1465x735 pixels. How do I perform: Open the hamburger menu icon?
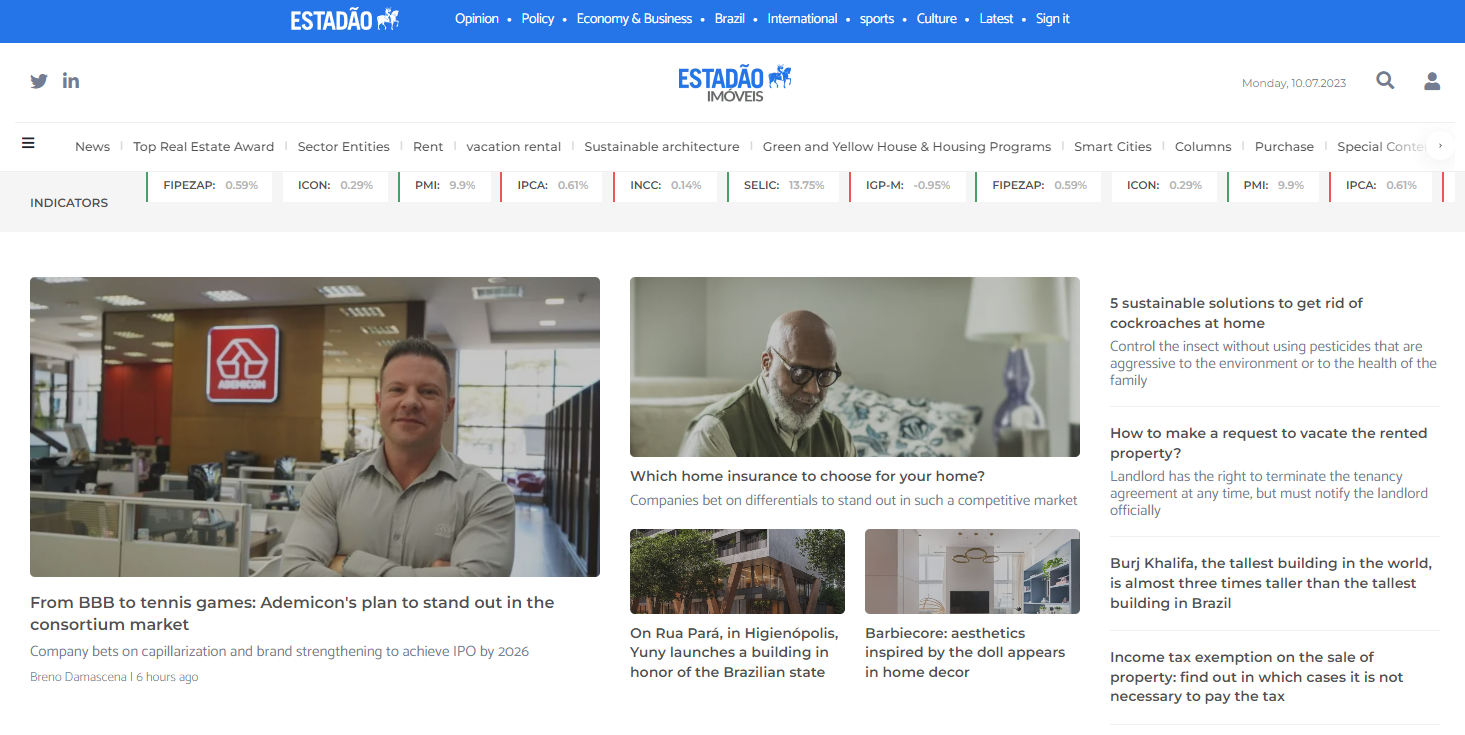28,143
